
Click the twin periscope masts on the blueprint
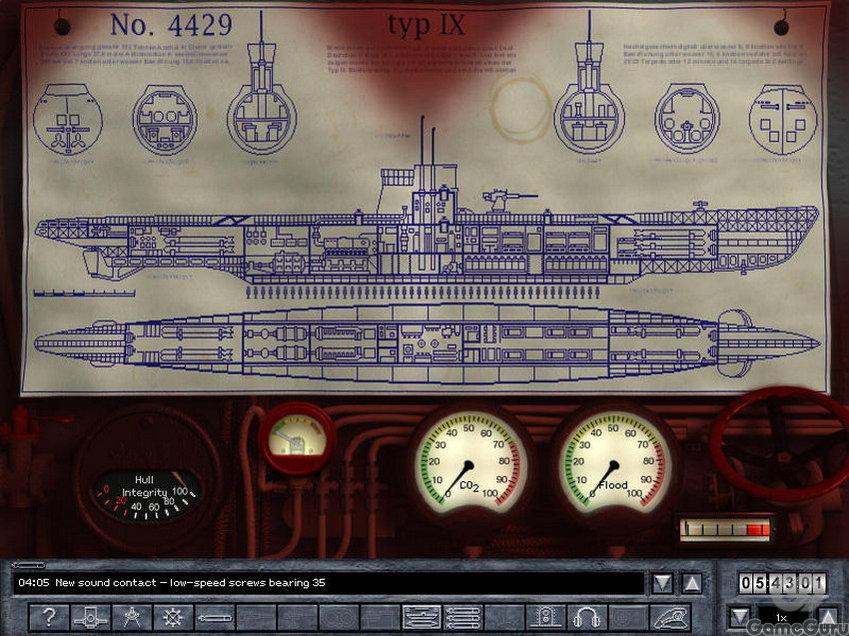pos(427,141)
